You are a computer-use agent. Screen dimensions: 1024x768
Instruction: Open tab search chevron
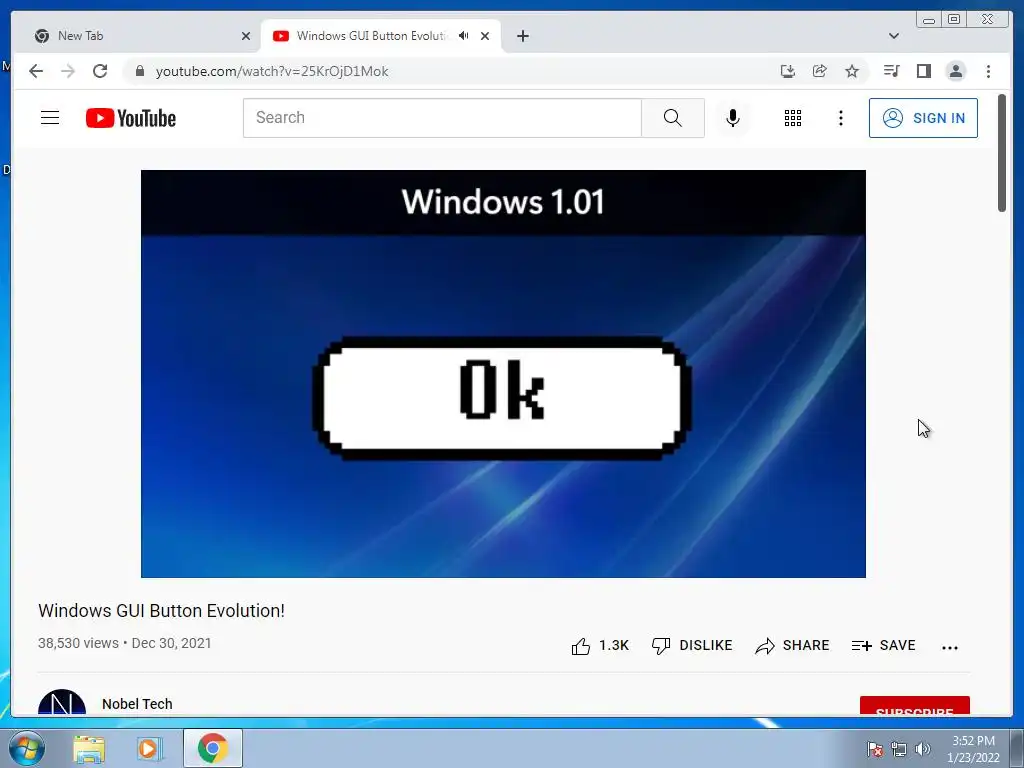click(x=894, y=36)
